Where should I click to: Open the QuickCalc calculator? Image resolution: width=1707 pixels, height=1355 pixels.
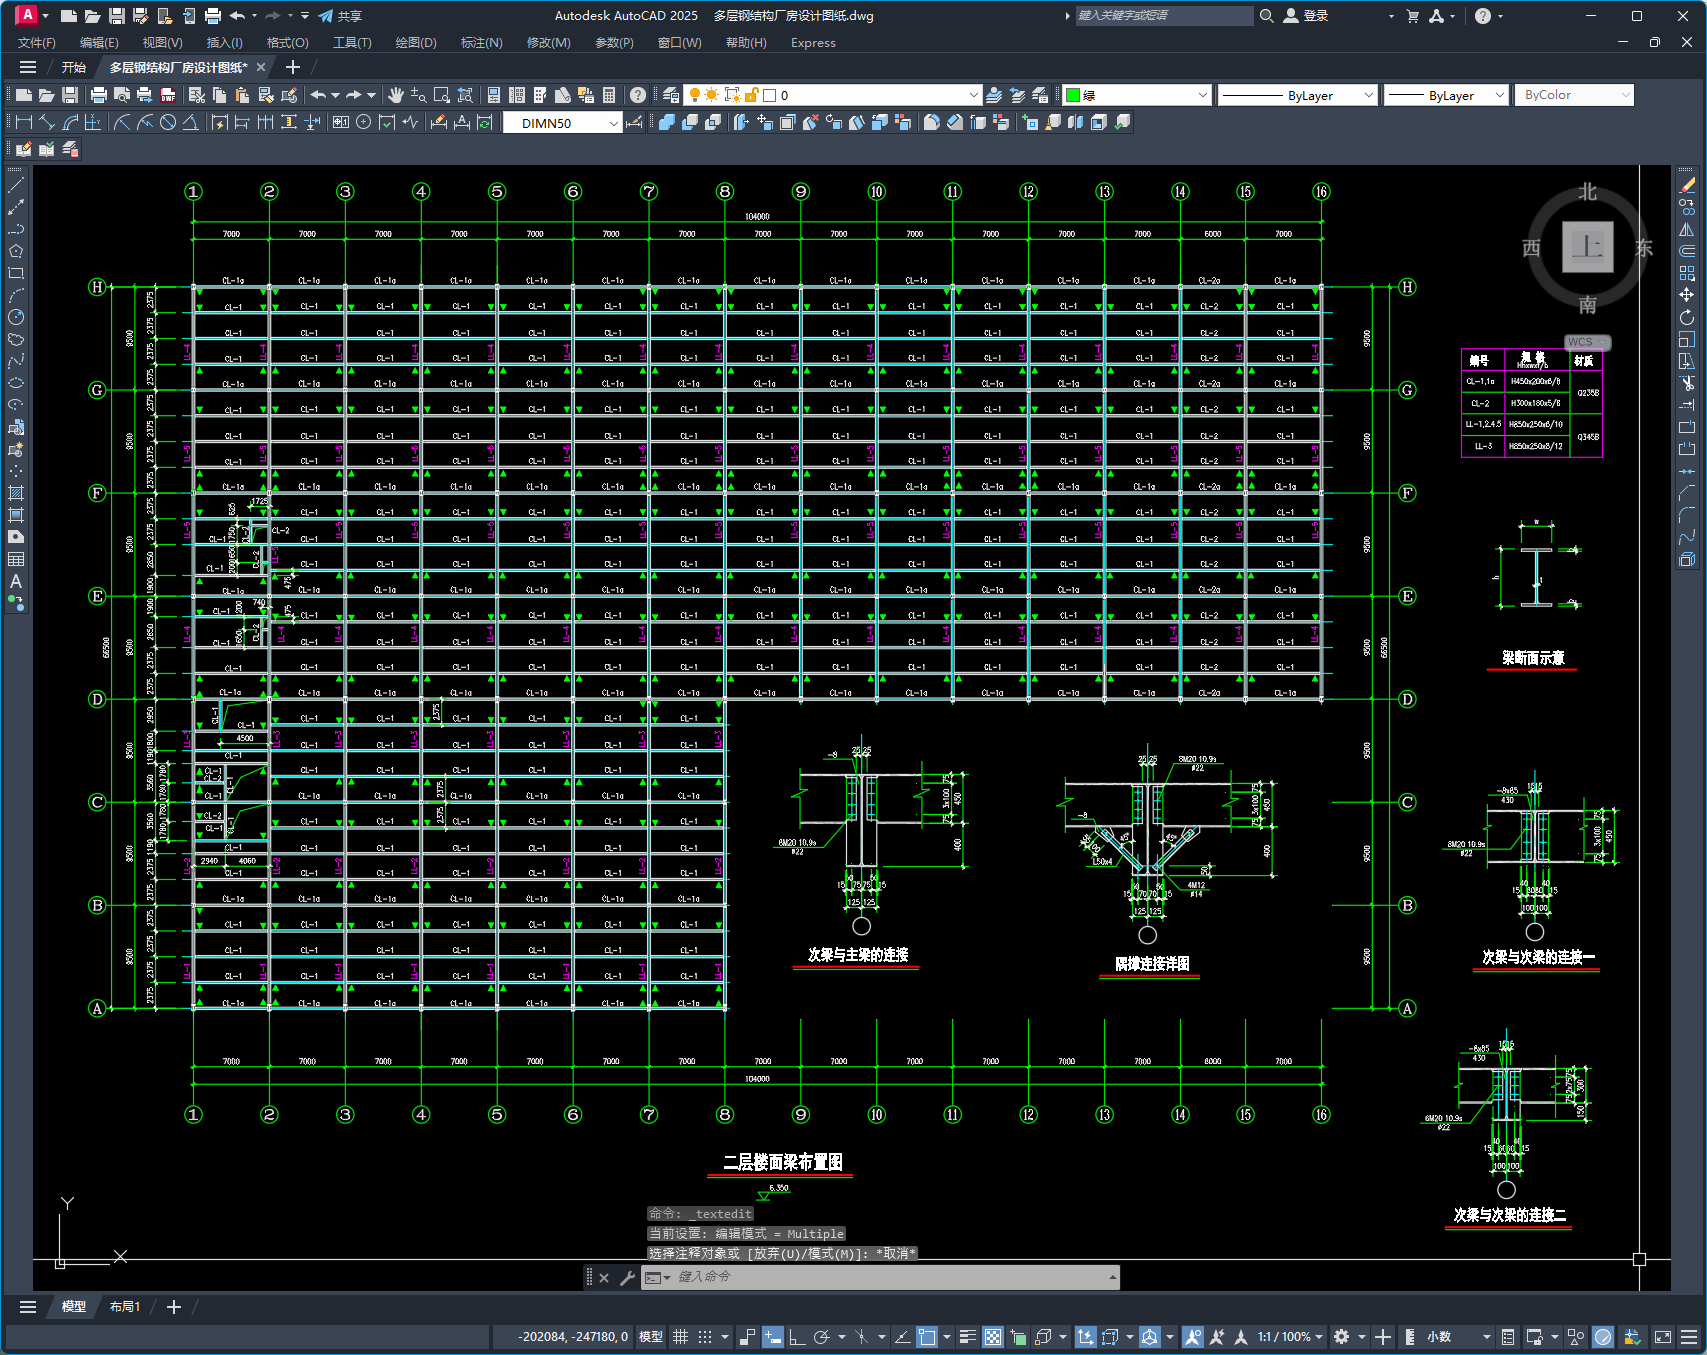610,95
